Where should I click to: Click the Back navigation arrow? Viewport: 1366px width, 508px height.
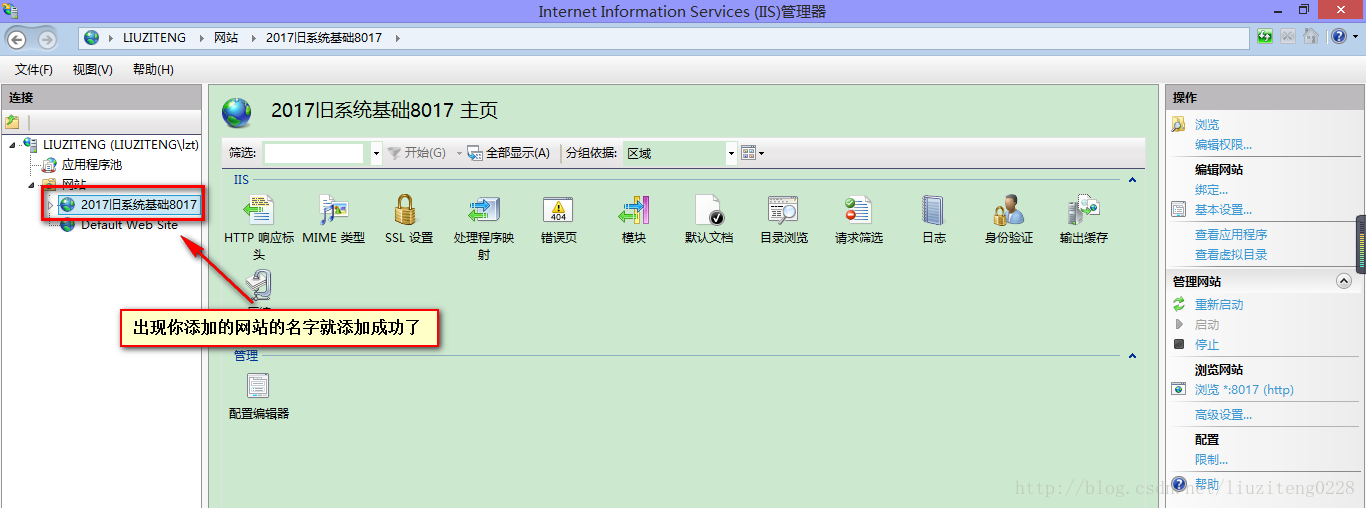click(x=16, y=38)
